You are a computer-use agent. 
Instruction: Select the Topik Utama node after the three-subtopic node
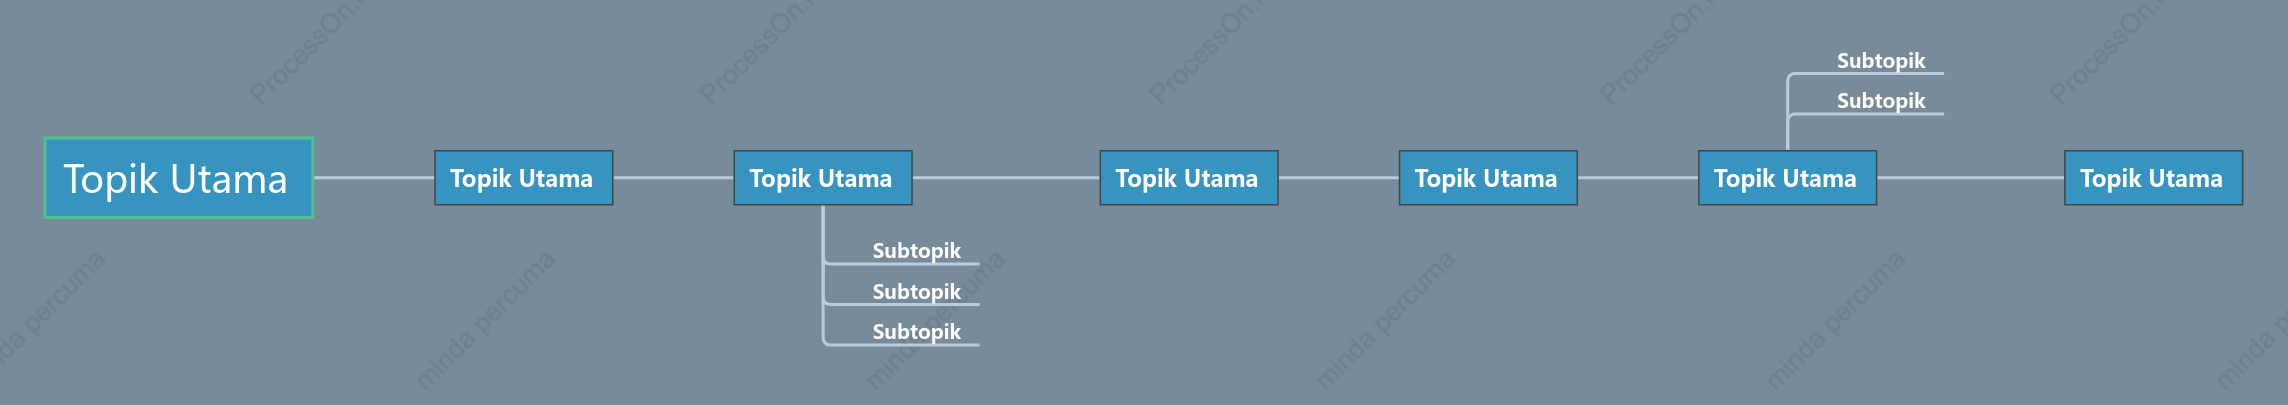pos(1189,178)
